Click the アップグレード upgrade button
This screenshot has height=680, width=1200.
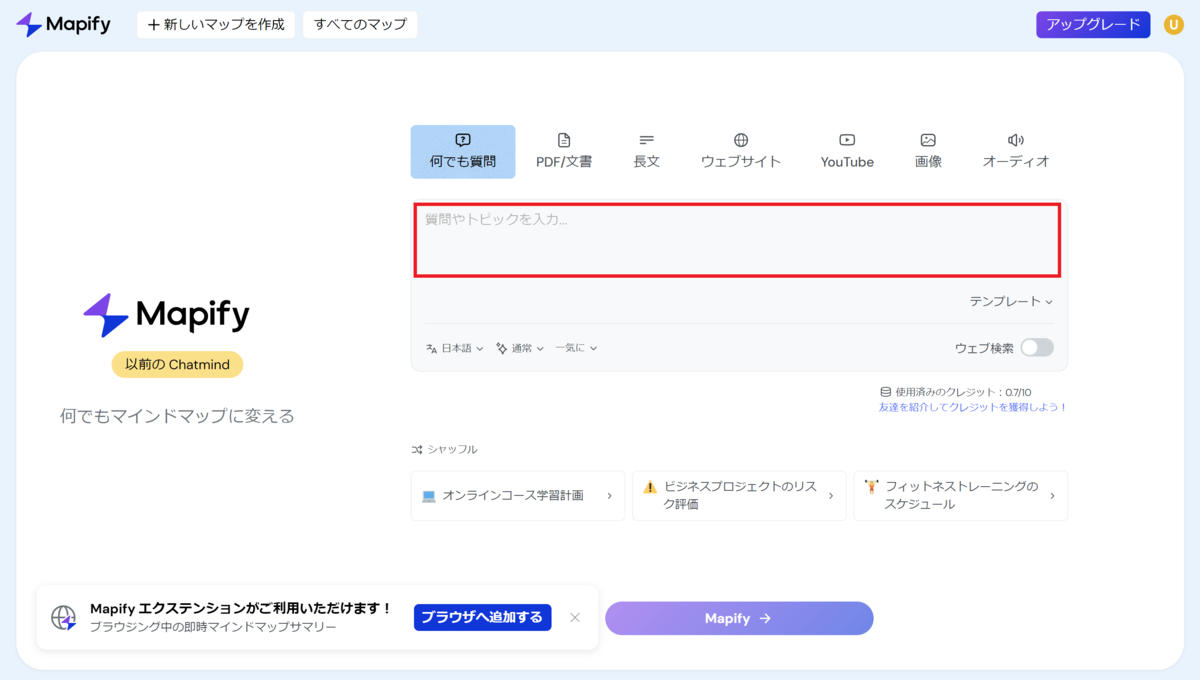coord(1092,24)
